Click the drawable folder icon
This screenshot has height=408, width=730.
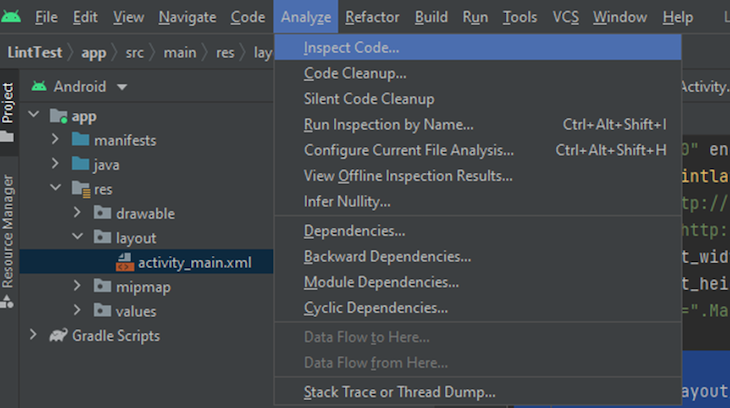[x=103, y=213]
